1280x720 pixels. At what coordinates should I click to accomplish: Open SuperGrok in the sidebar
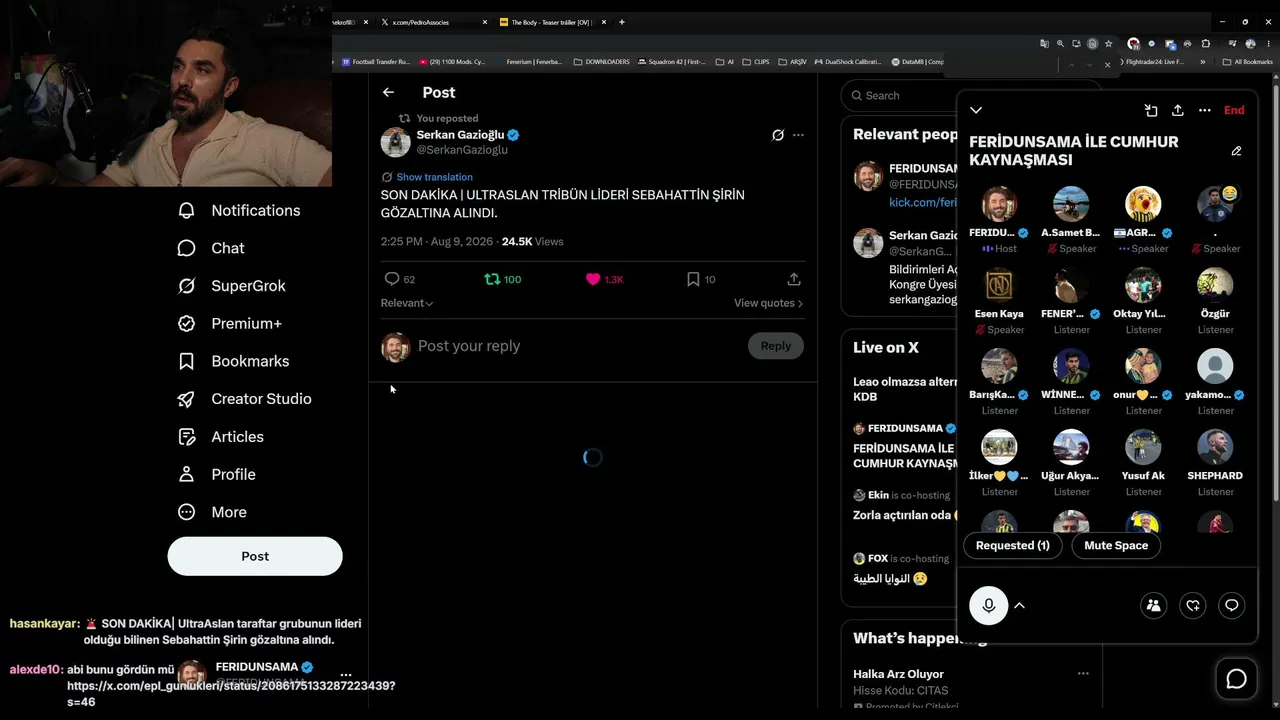tap(232, 286)
